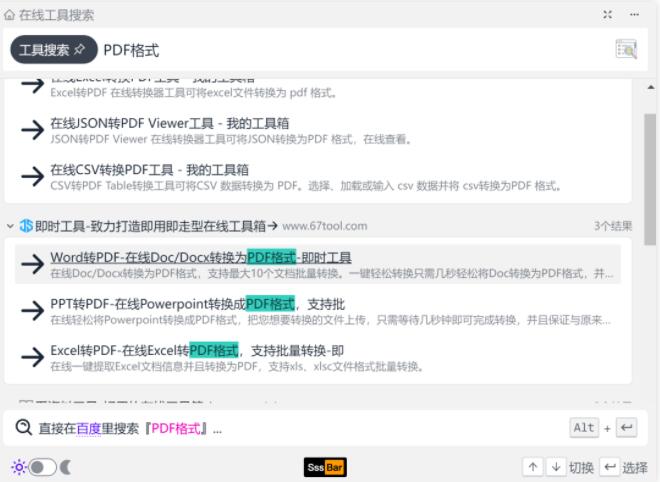Click the collapse window arrows icon
This screenshot has height=482, width=660.
tap(608, 15)
